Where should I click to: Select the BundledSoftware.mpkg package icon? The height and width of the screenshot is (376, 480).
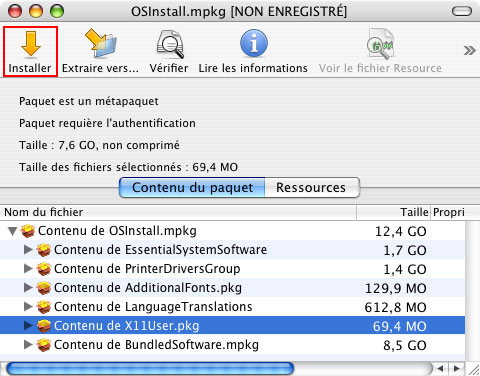[44, 345]
